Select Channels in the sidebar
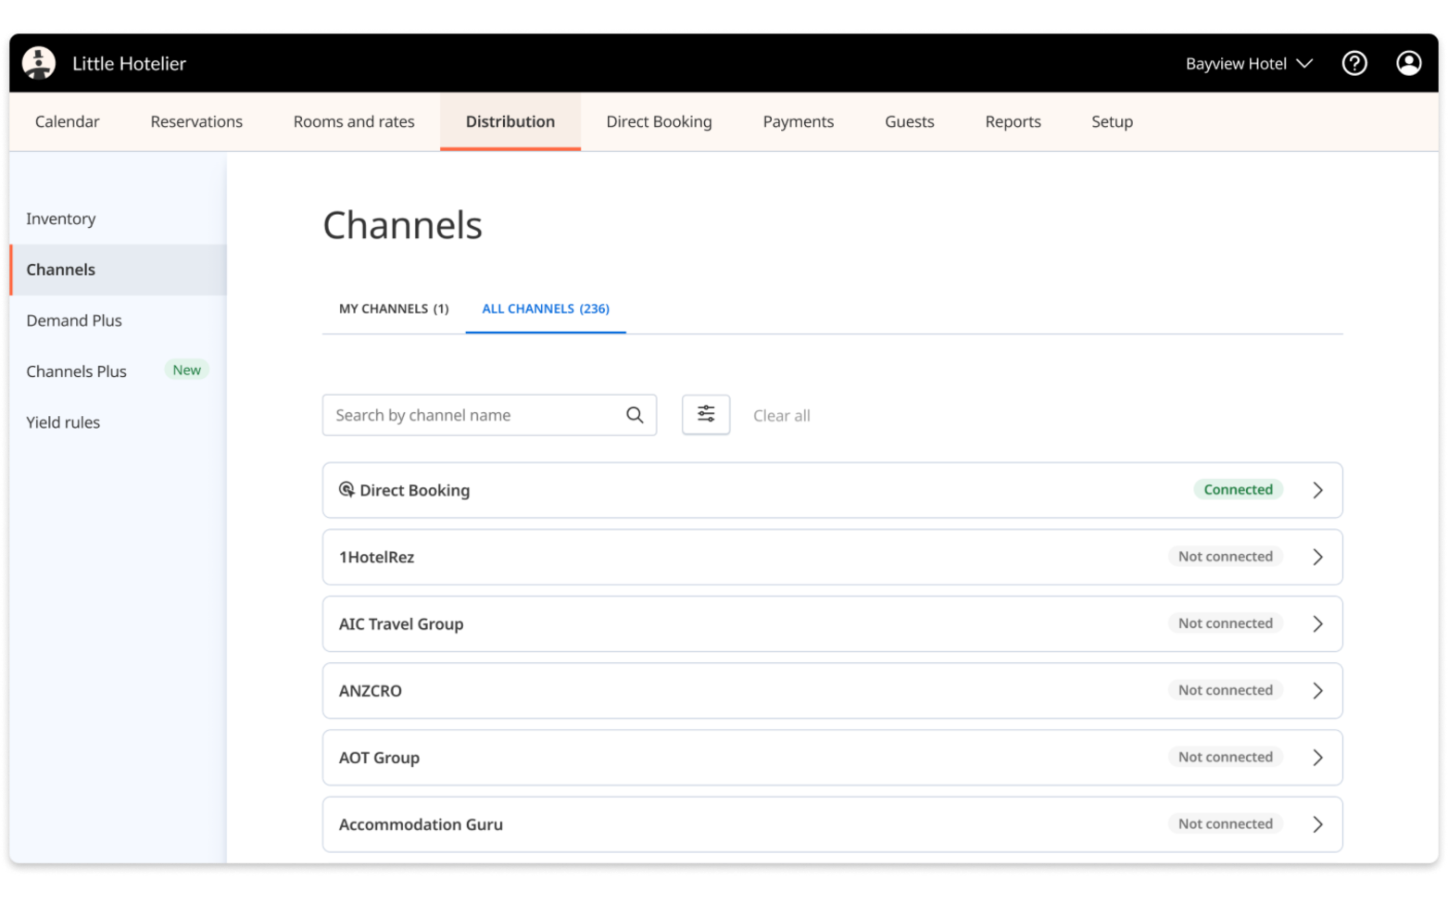This screenshot has width=1448, height=905. coord(118,270)
